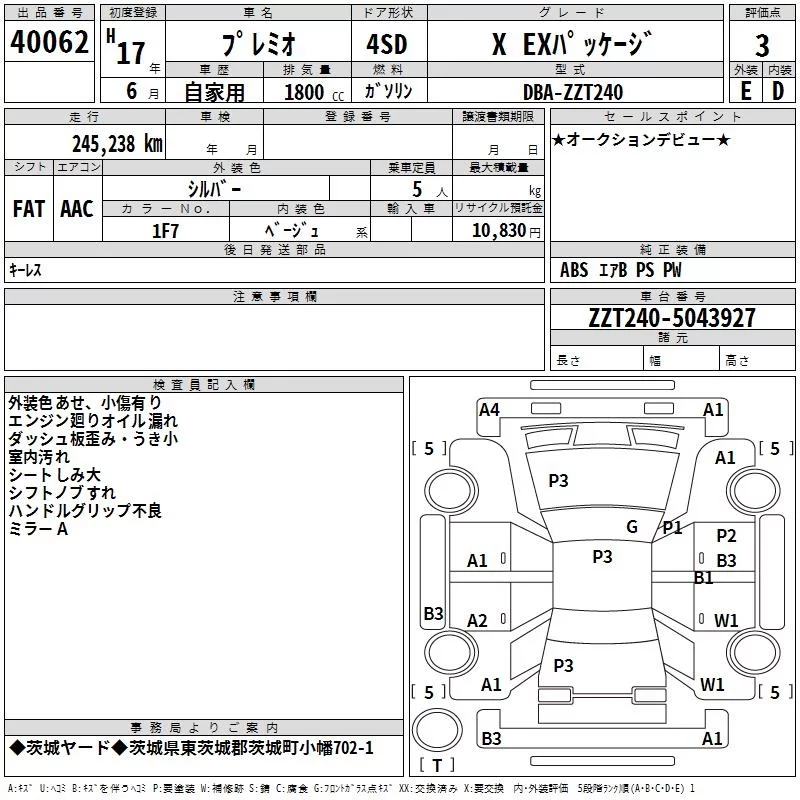Viewport: 800px width, 800px height.
Task: Click the B1 dent marker on diagram
Action: [703, 578]
